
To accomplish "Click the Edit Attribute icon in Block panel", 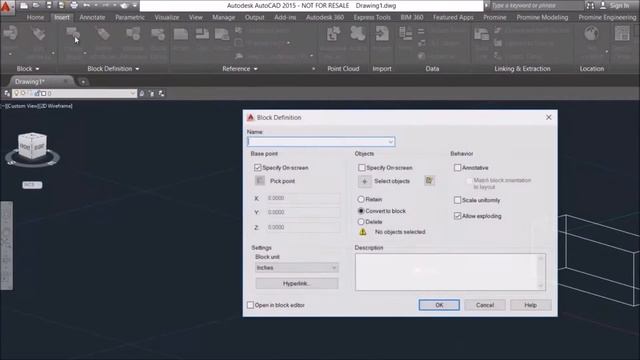I will click(x=39, y=34).
